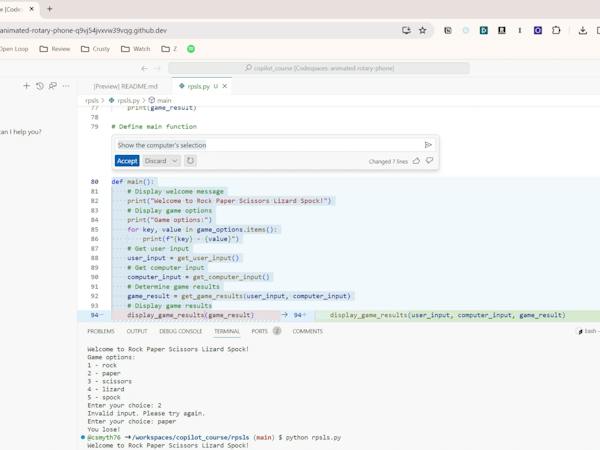This screenshot has height=450, width=600.
Task: Click line number 85 in the gutter
Action: 95,229
